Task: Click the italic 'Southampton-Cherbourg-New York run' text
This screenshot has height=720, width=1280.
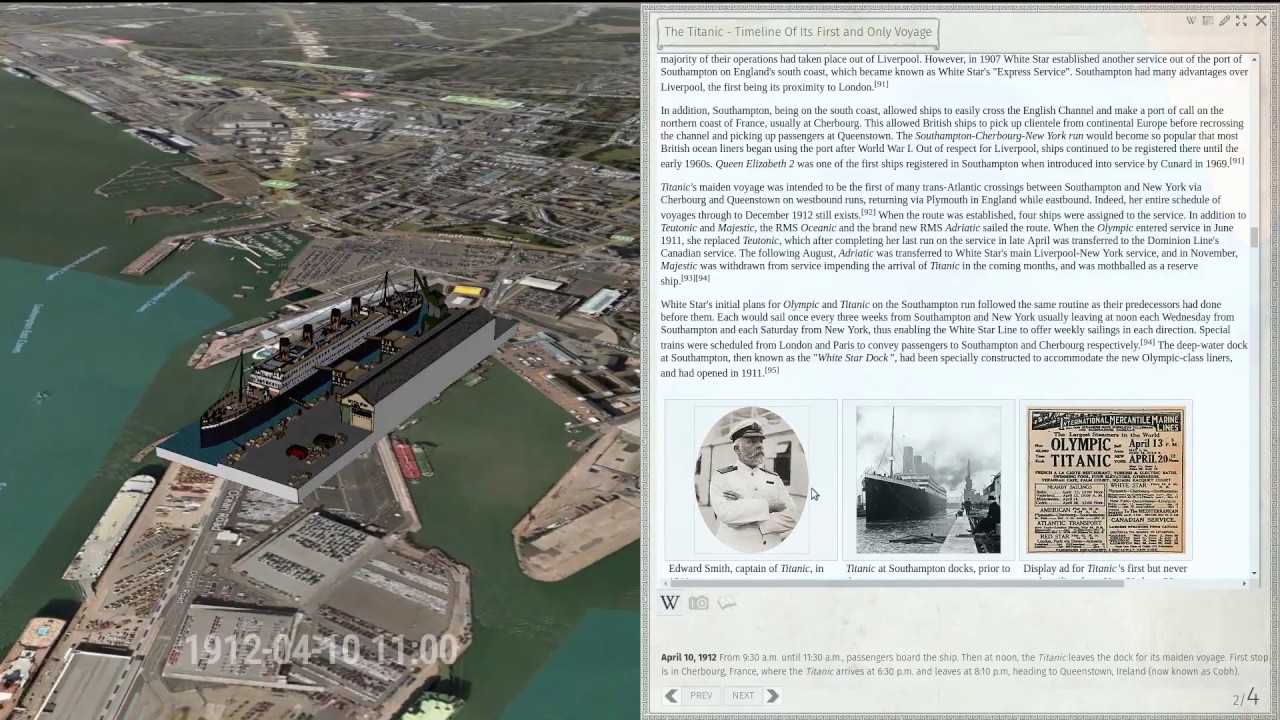Action: (x=999, y=136)
